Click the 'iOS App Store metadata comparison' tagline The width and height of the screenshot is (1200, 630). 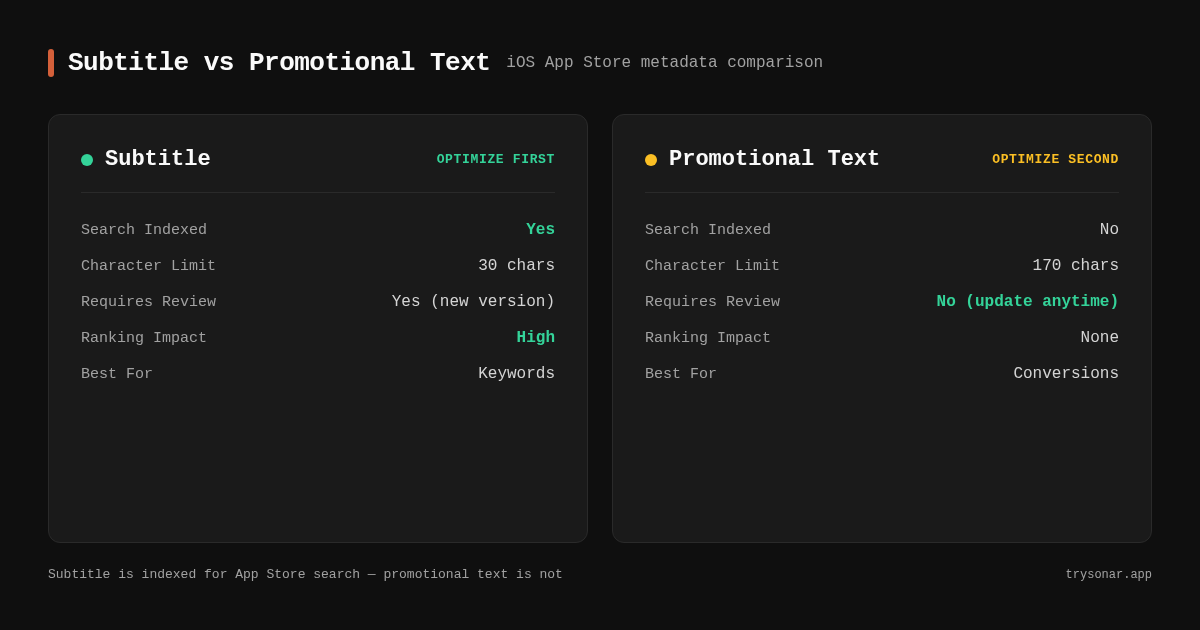[x=664, y=63]
